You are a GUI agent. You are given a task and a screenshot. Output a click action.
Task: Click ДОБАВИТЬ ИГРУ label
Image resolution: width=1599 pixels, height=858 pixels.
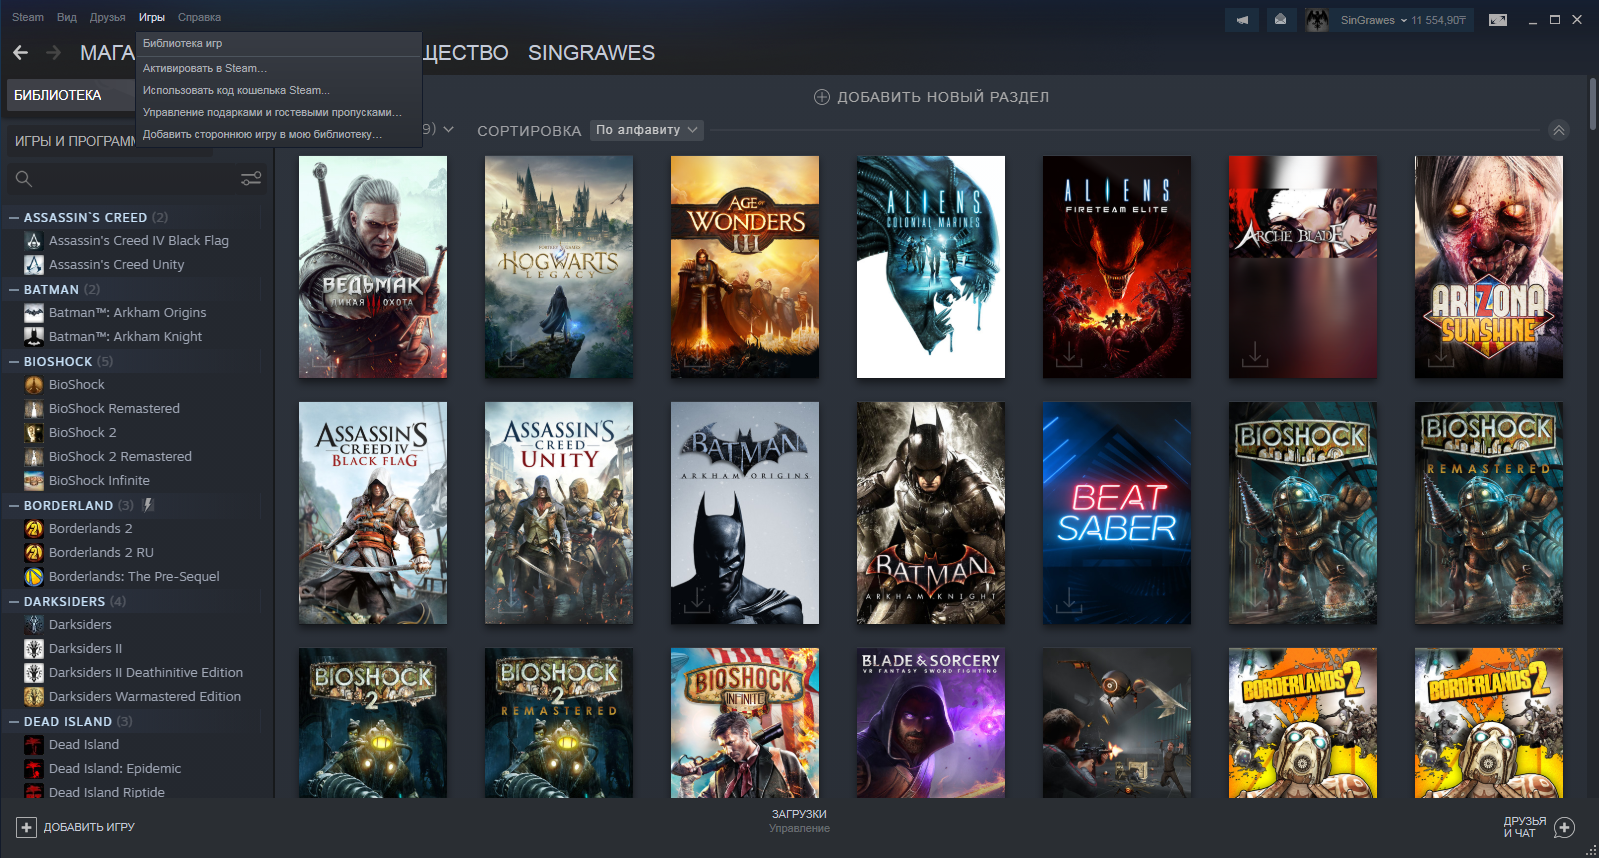[x=89, y=827]
